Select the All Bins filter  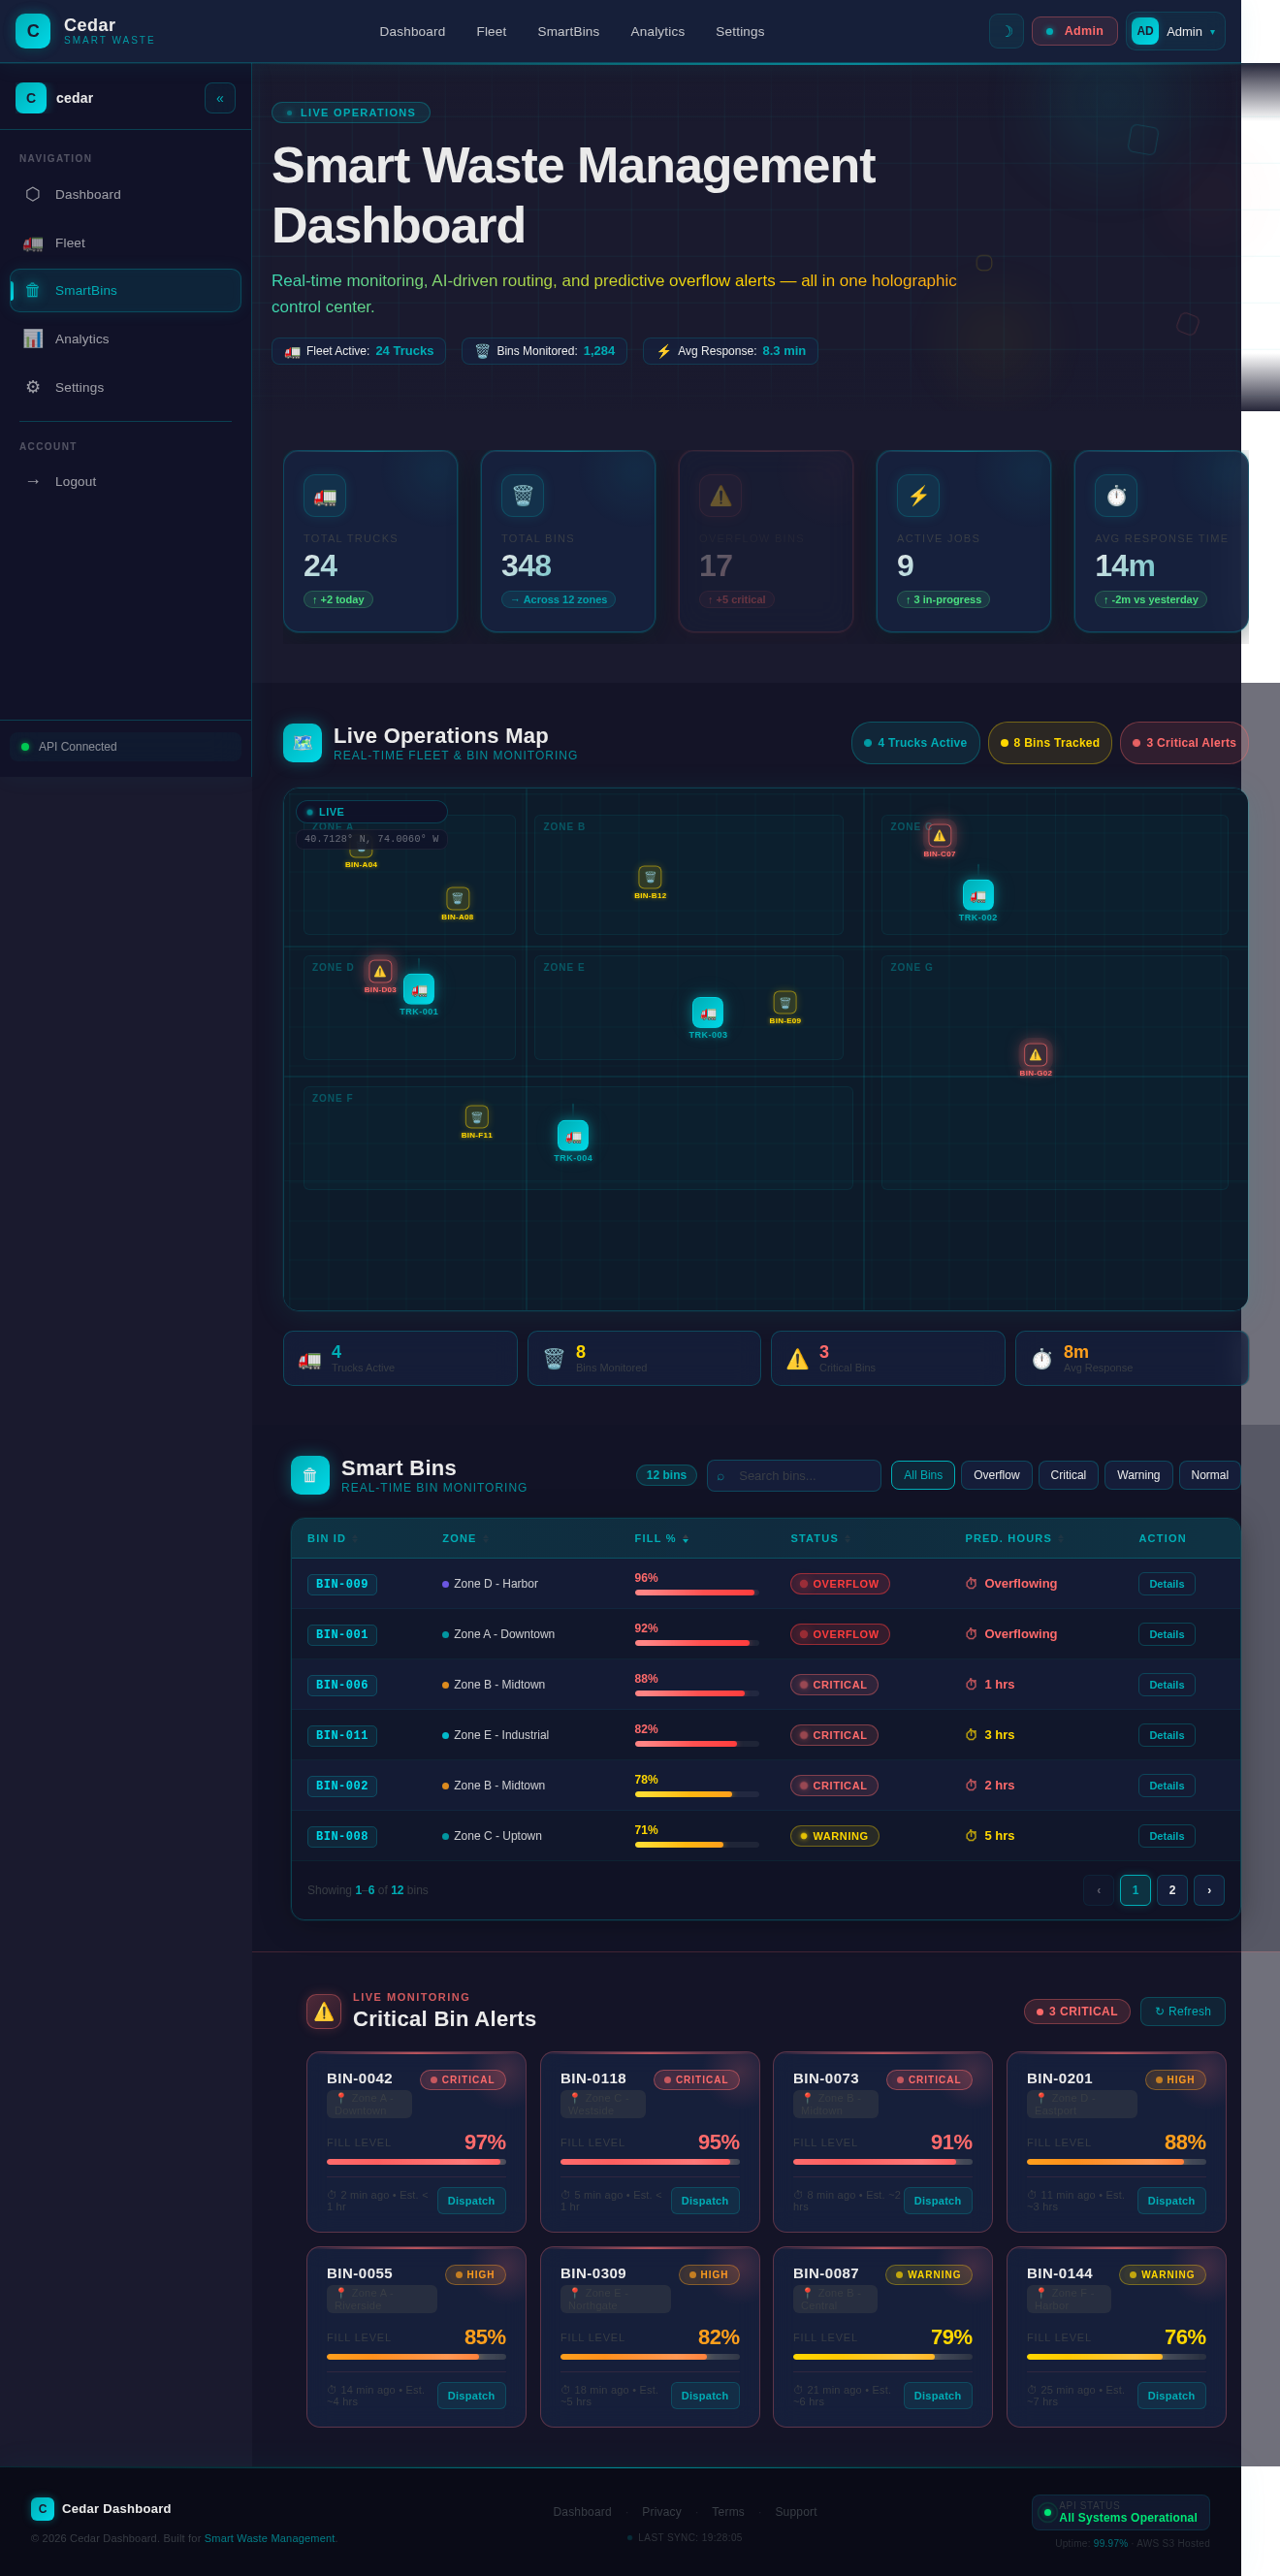click(923, 1475)
